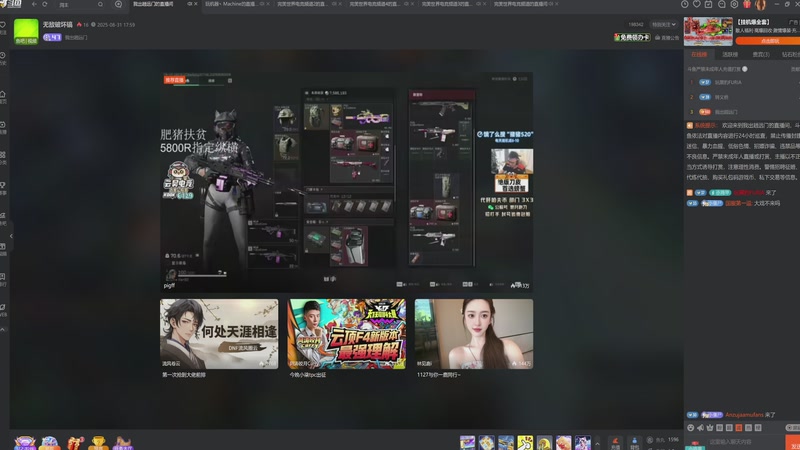
Task: Open 何处天涯相逢 recommended stream thumbnail
Action: (219, 334)
